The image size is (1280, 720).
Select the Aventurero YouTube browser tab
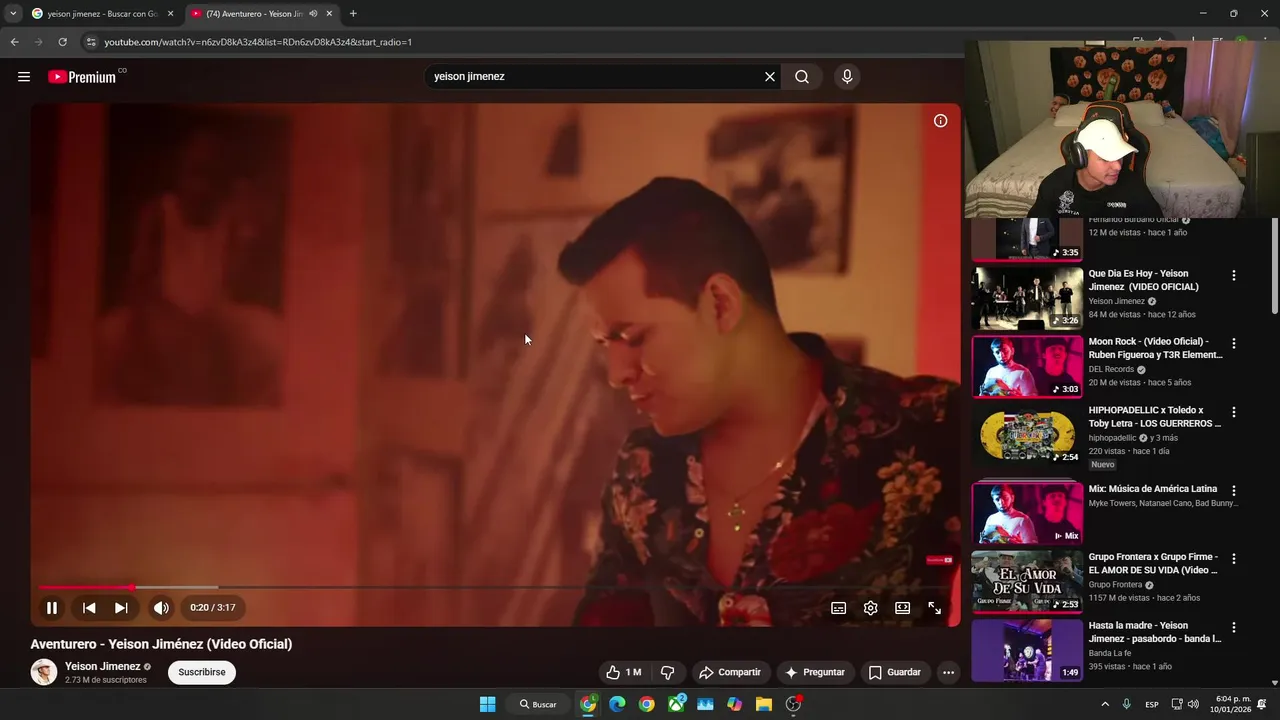[255, 14]
